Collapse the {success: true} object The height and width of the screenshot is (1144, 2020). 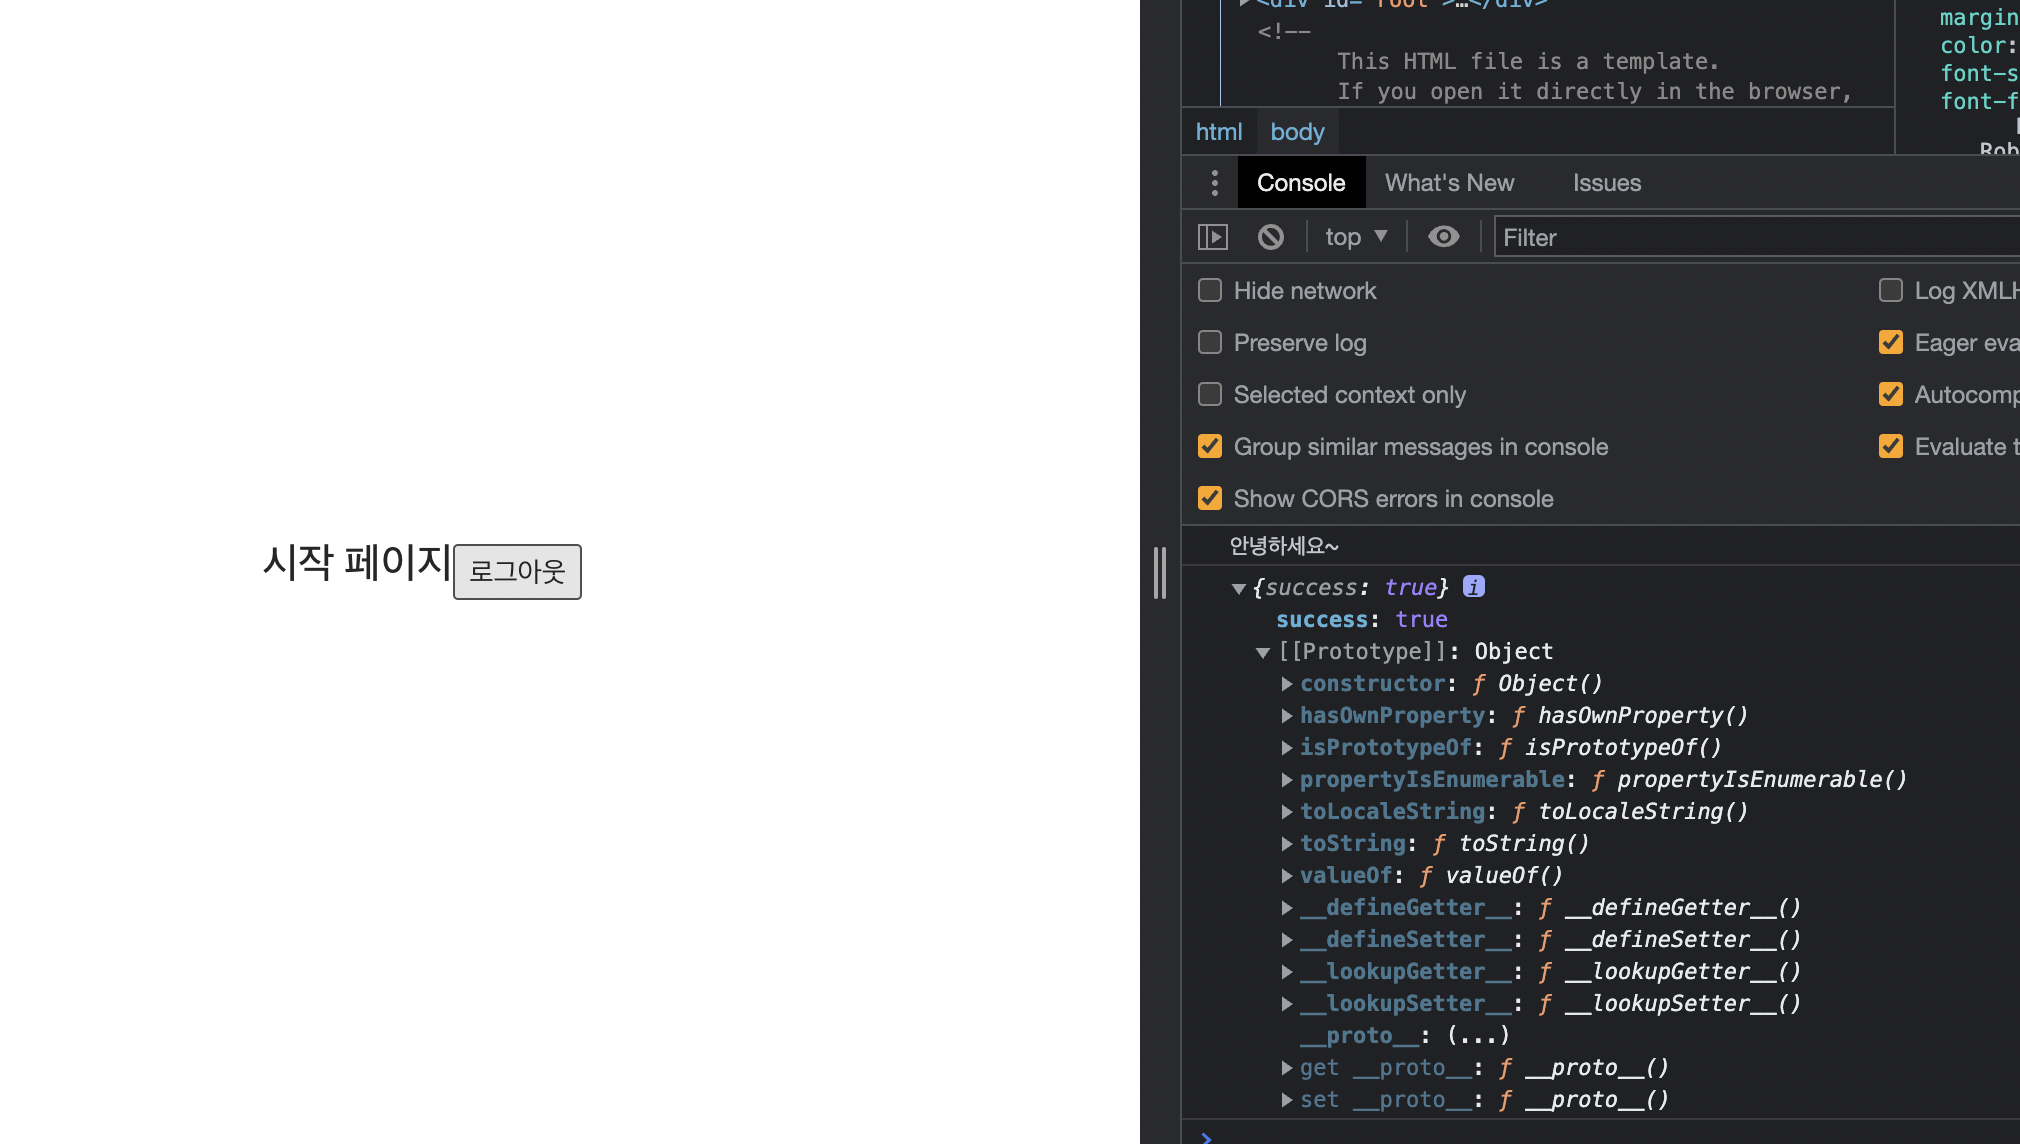pyautogui.click(x=1238, y=589)
